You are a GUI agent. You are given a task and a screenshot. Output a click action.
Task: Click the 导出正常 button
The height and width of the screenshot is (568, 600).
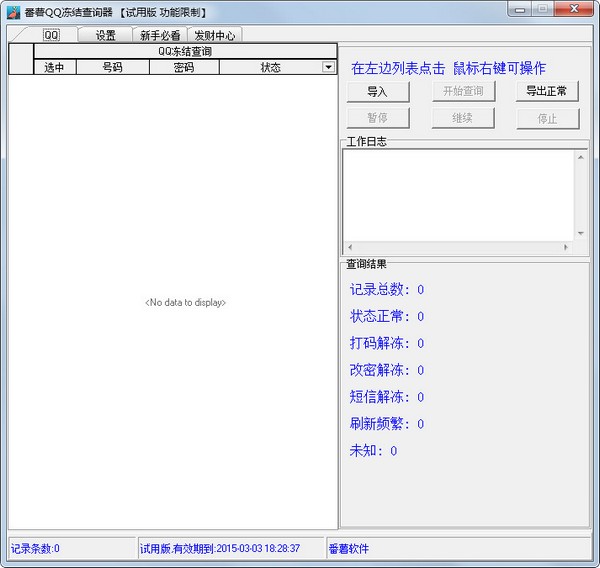click(547, 92)
